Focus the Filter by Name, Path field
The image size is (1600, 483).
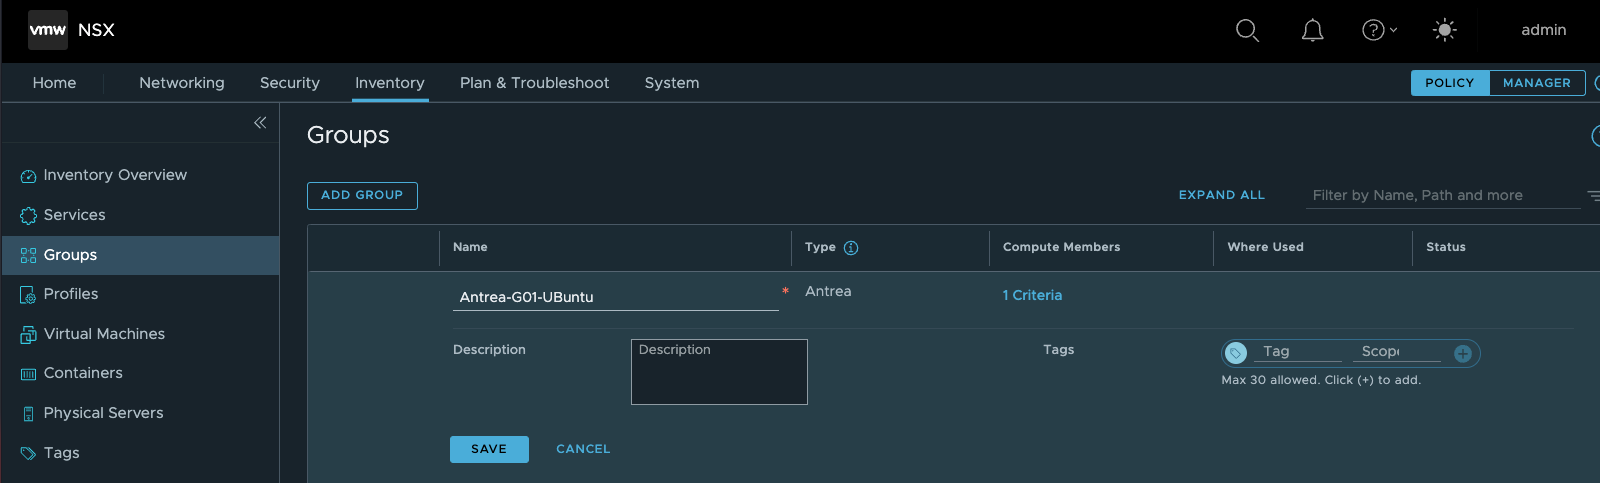pyautogui.click(x=1442, y=196)
